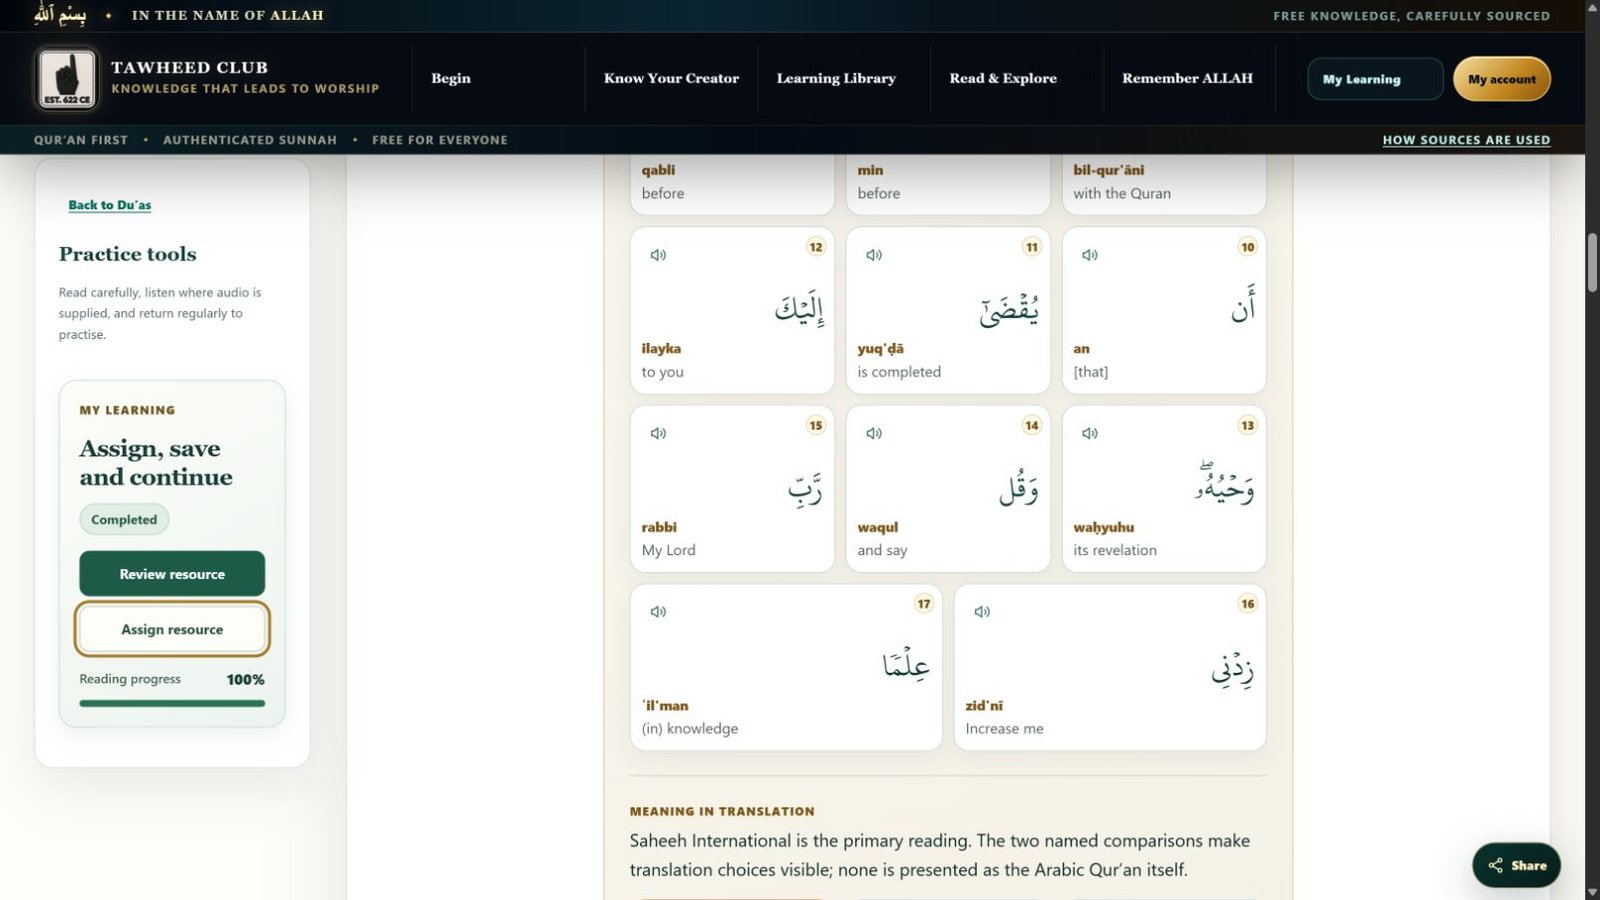Click the page vertical scrollbar thumb

(1592, 262)
